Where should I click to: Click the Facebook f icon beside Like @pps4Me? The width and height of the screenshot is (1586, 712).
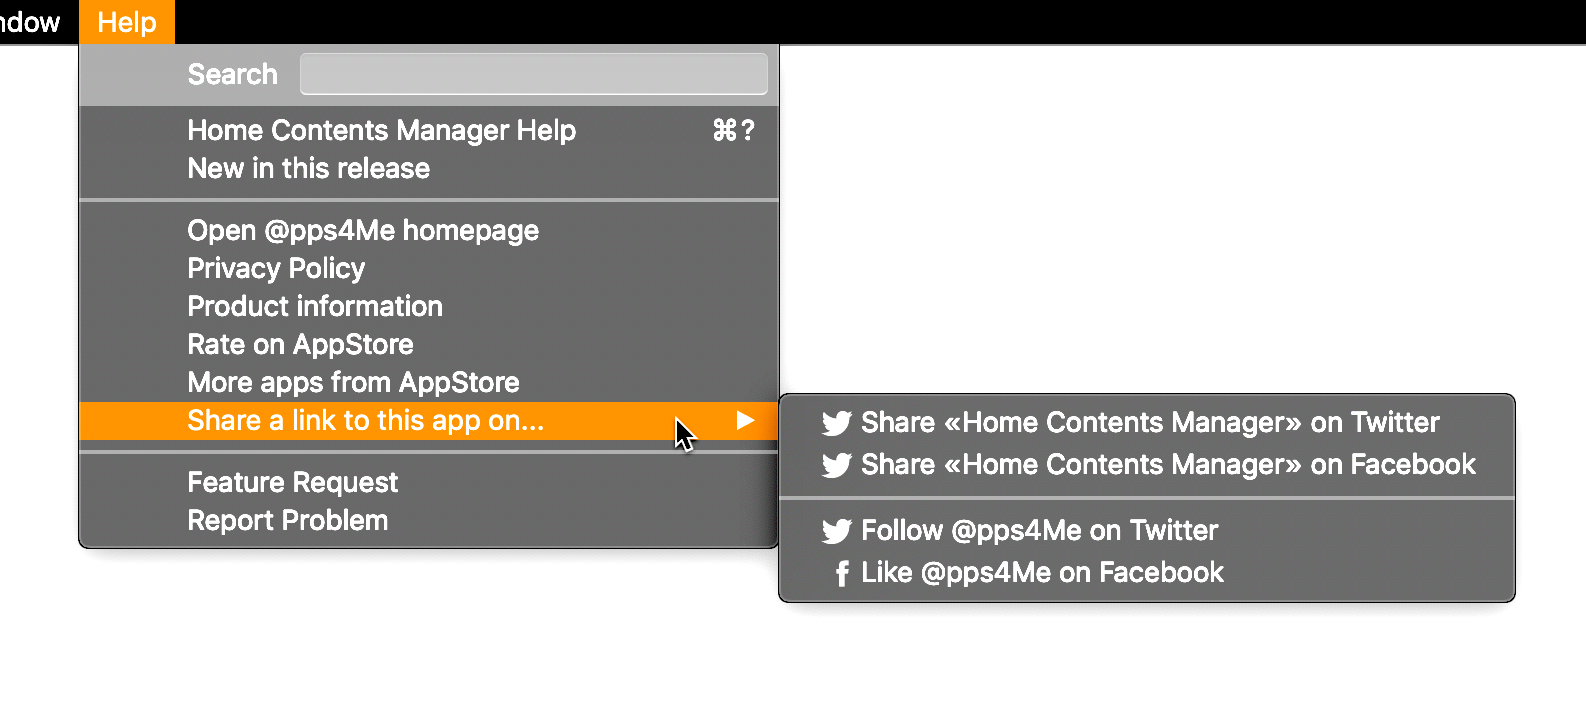(x=842, y=573)
